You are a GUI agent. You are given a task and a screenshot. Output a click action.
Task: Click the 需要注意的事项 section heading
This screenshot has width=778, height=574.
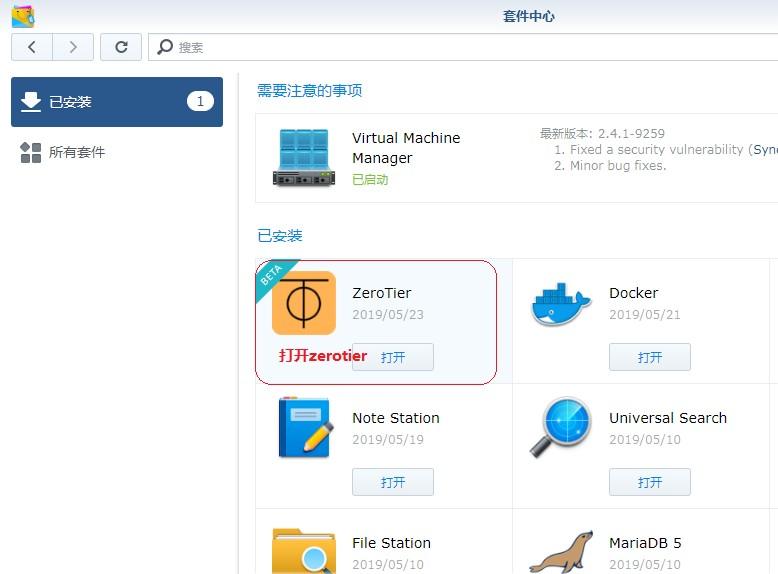(310, 90)
